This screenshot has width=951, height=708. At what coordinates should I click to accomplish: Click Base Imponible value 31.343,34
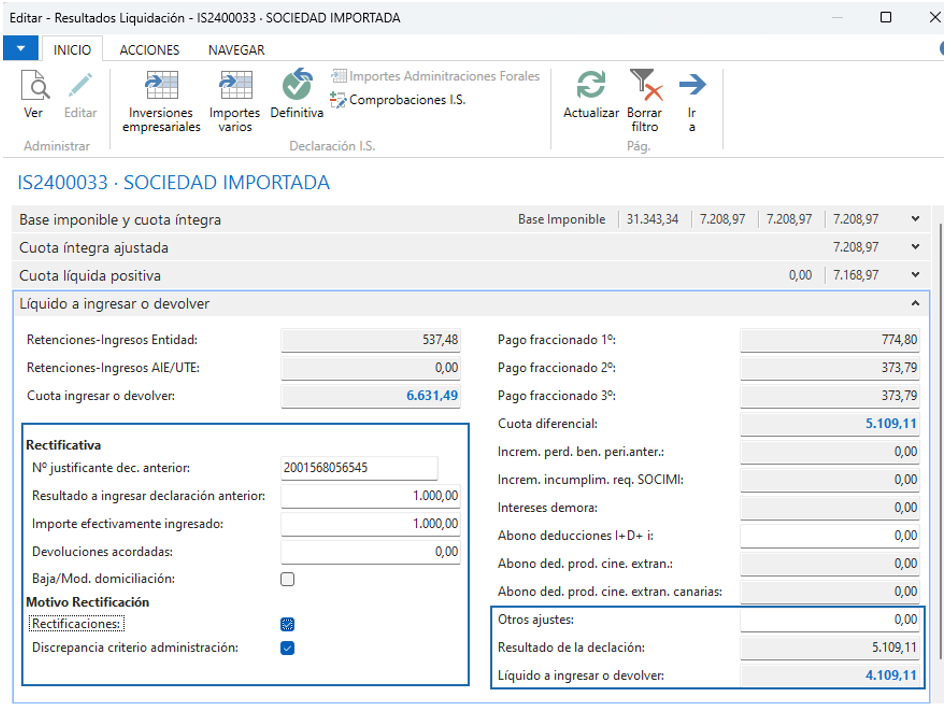pos(653,219)
